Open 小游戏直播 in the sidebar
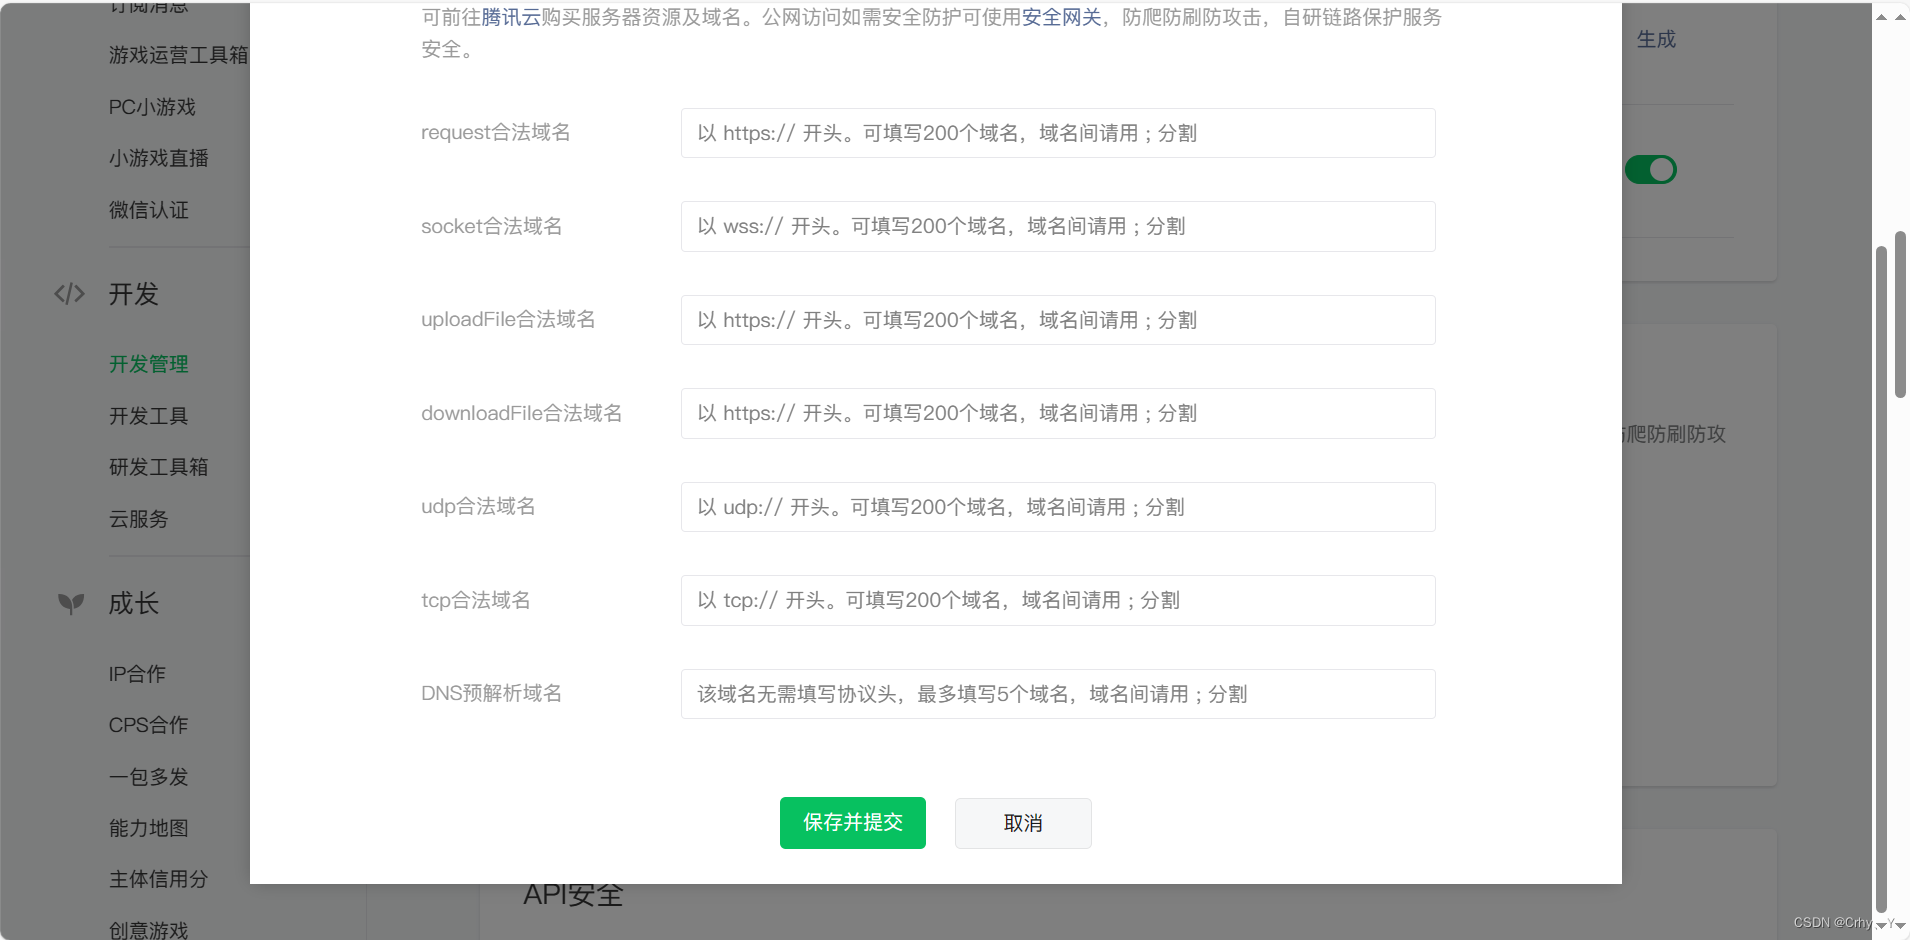1910x940 pixels. 159,158
